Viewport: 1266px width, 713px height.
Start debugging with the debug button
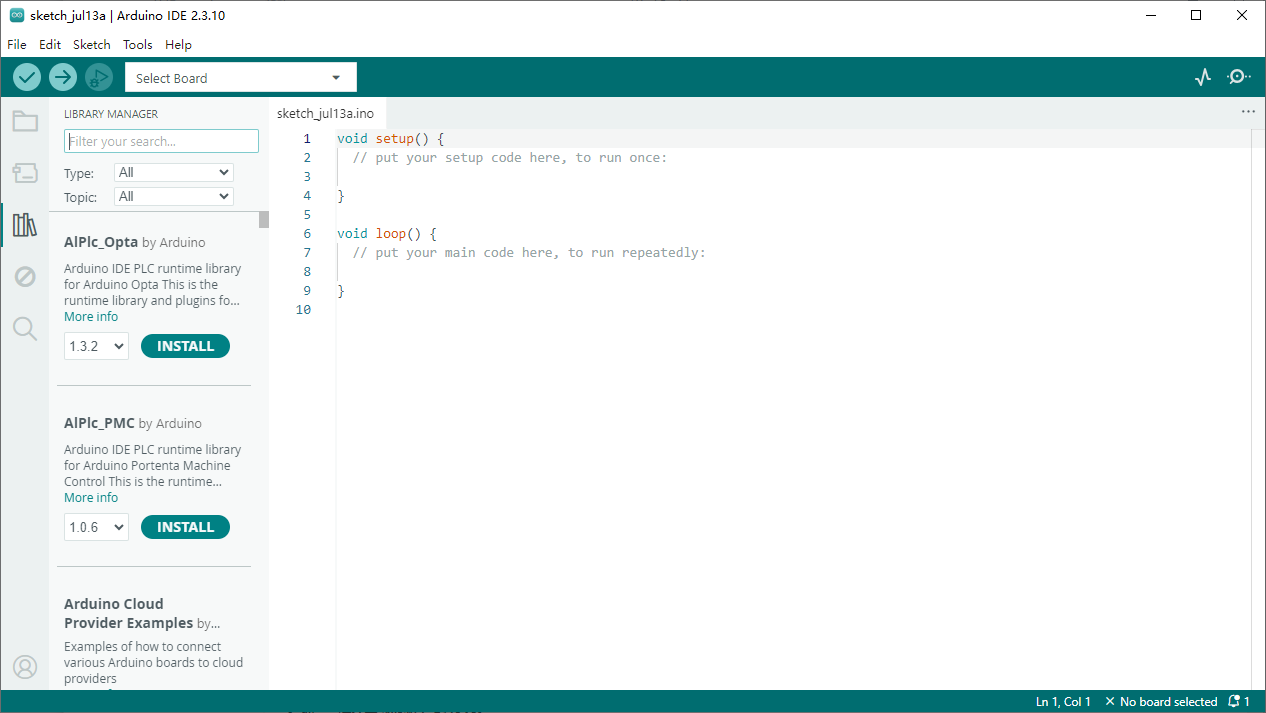tap(99, 77)
